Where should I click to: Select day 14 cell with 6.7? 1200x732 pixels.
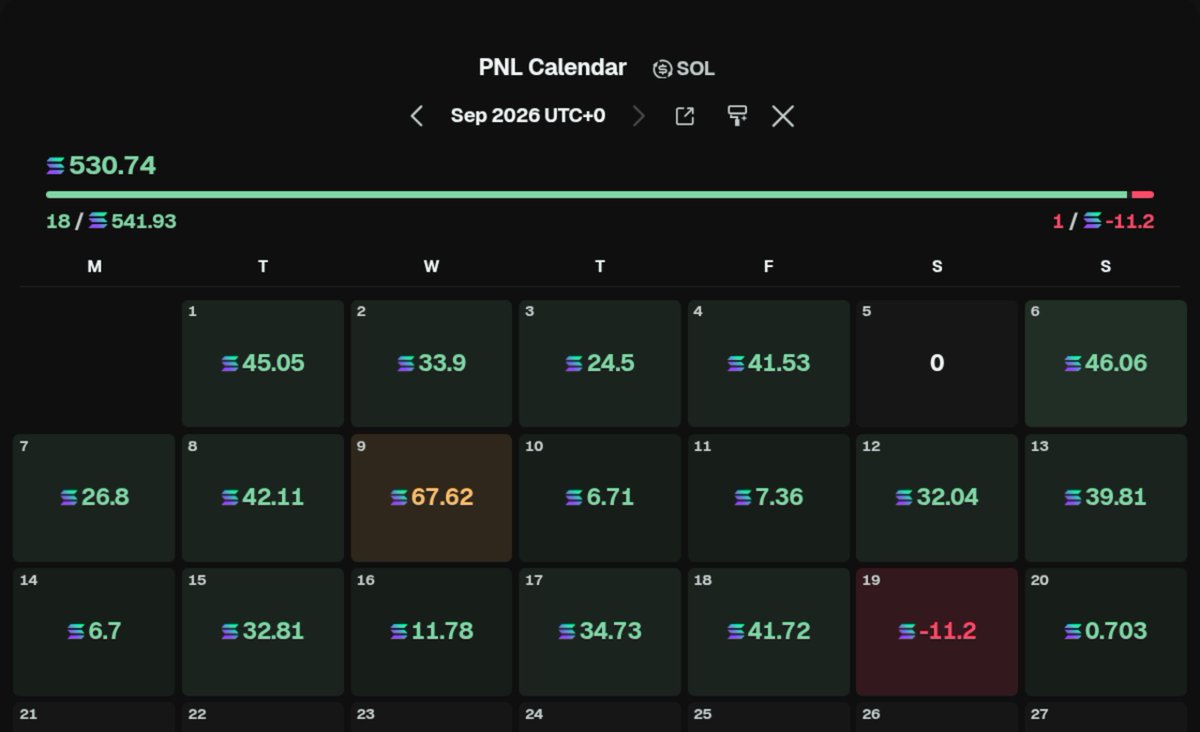coord(94,632)
